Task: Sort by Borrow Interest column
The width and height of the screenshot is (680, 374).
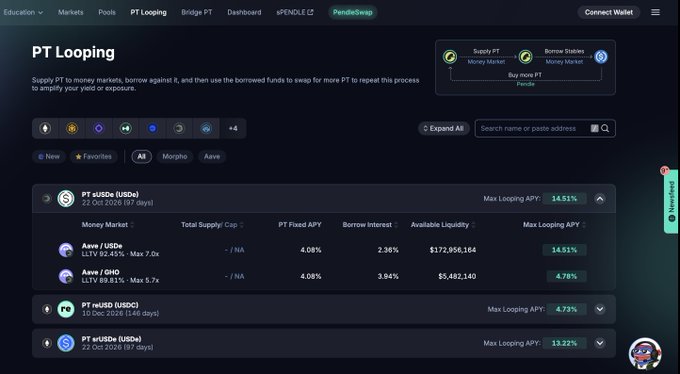Action: tap(370, 225)
